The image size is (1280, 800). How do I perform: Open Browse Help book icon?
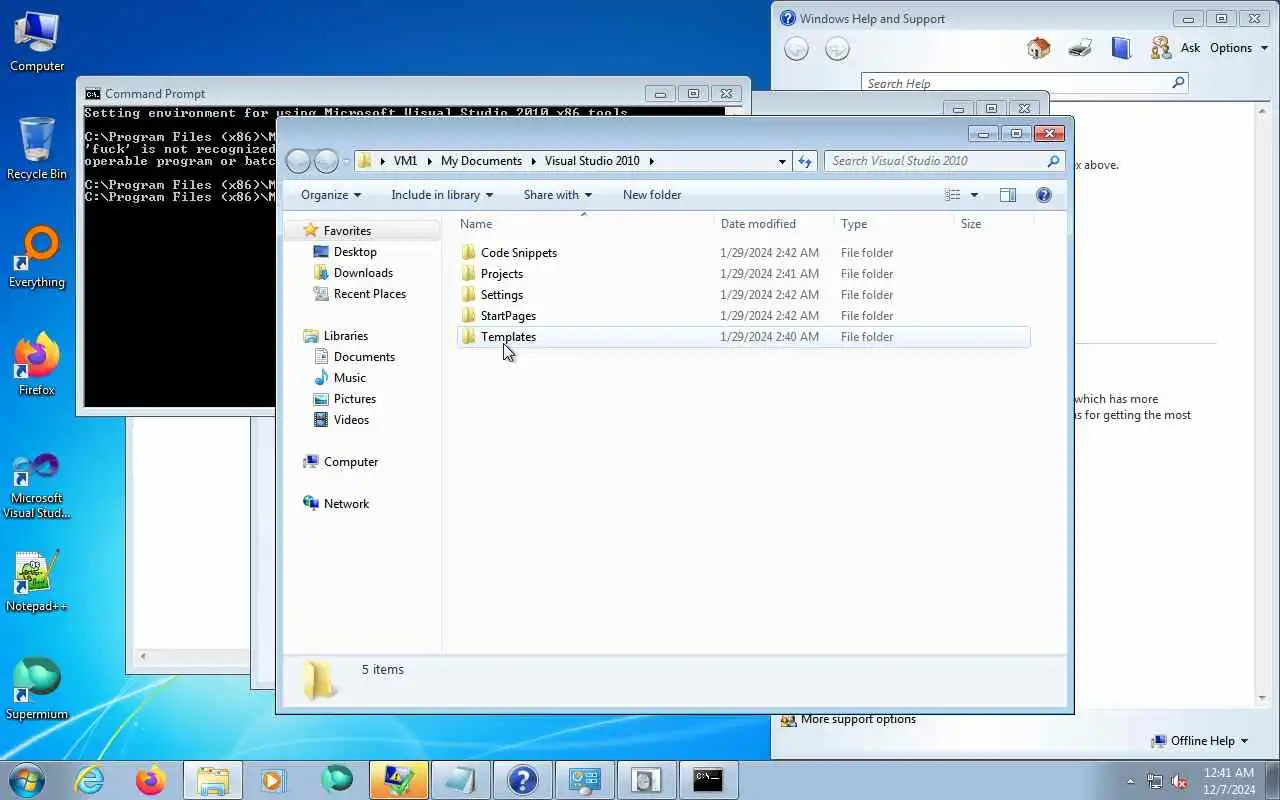1121,48
